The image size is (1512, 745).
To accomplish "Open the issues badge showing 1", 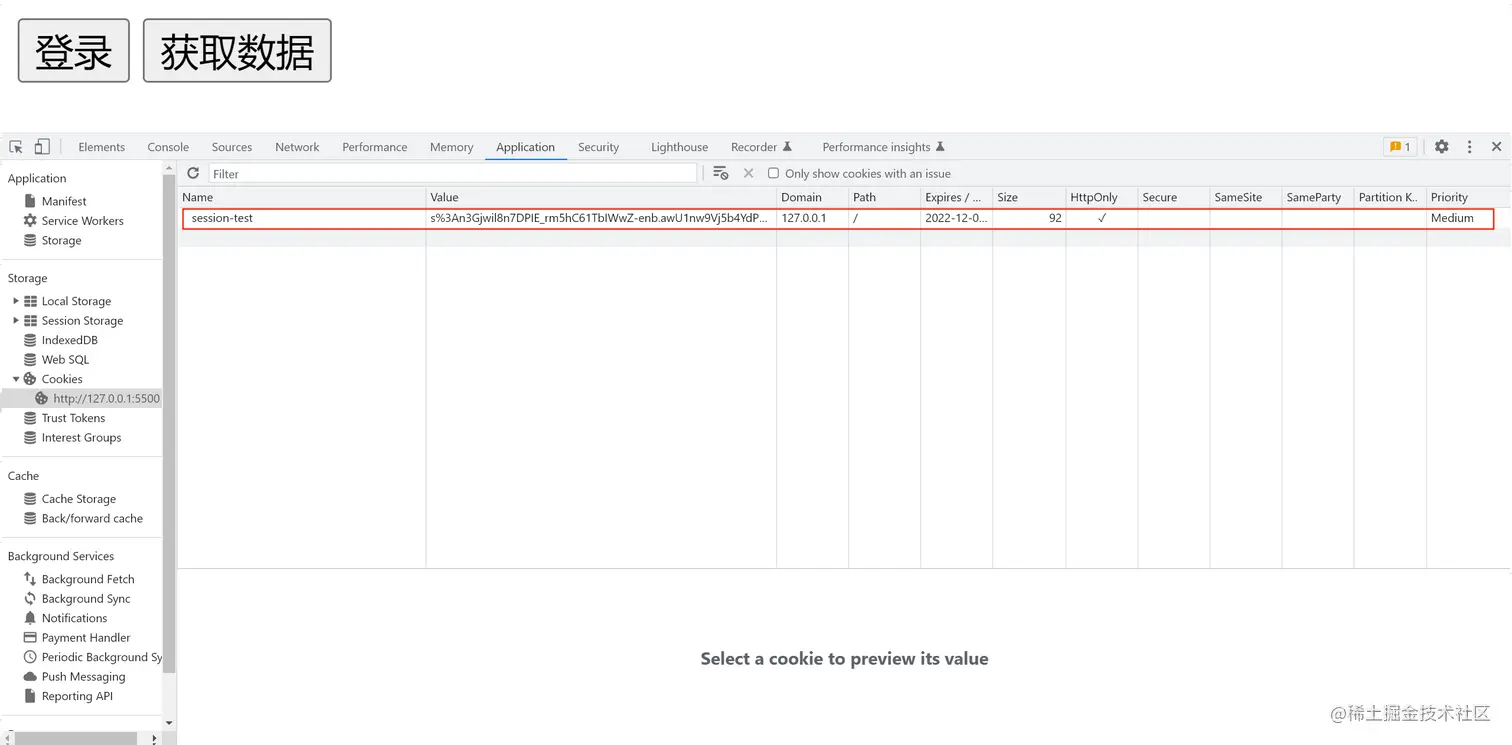I will click(1400, 147).
